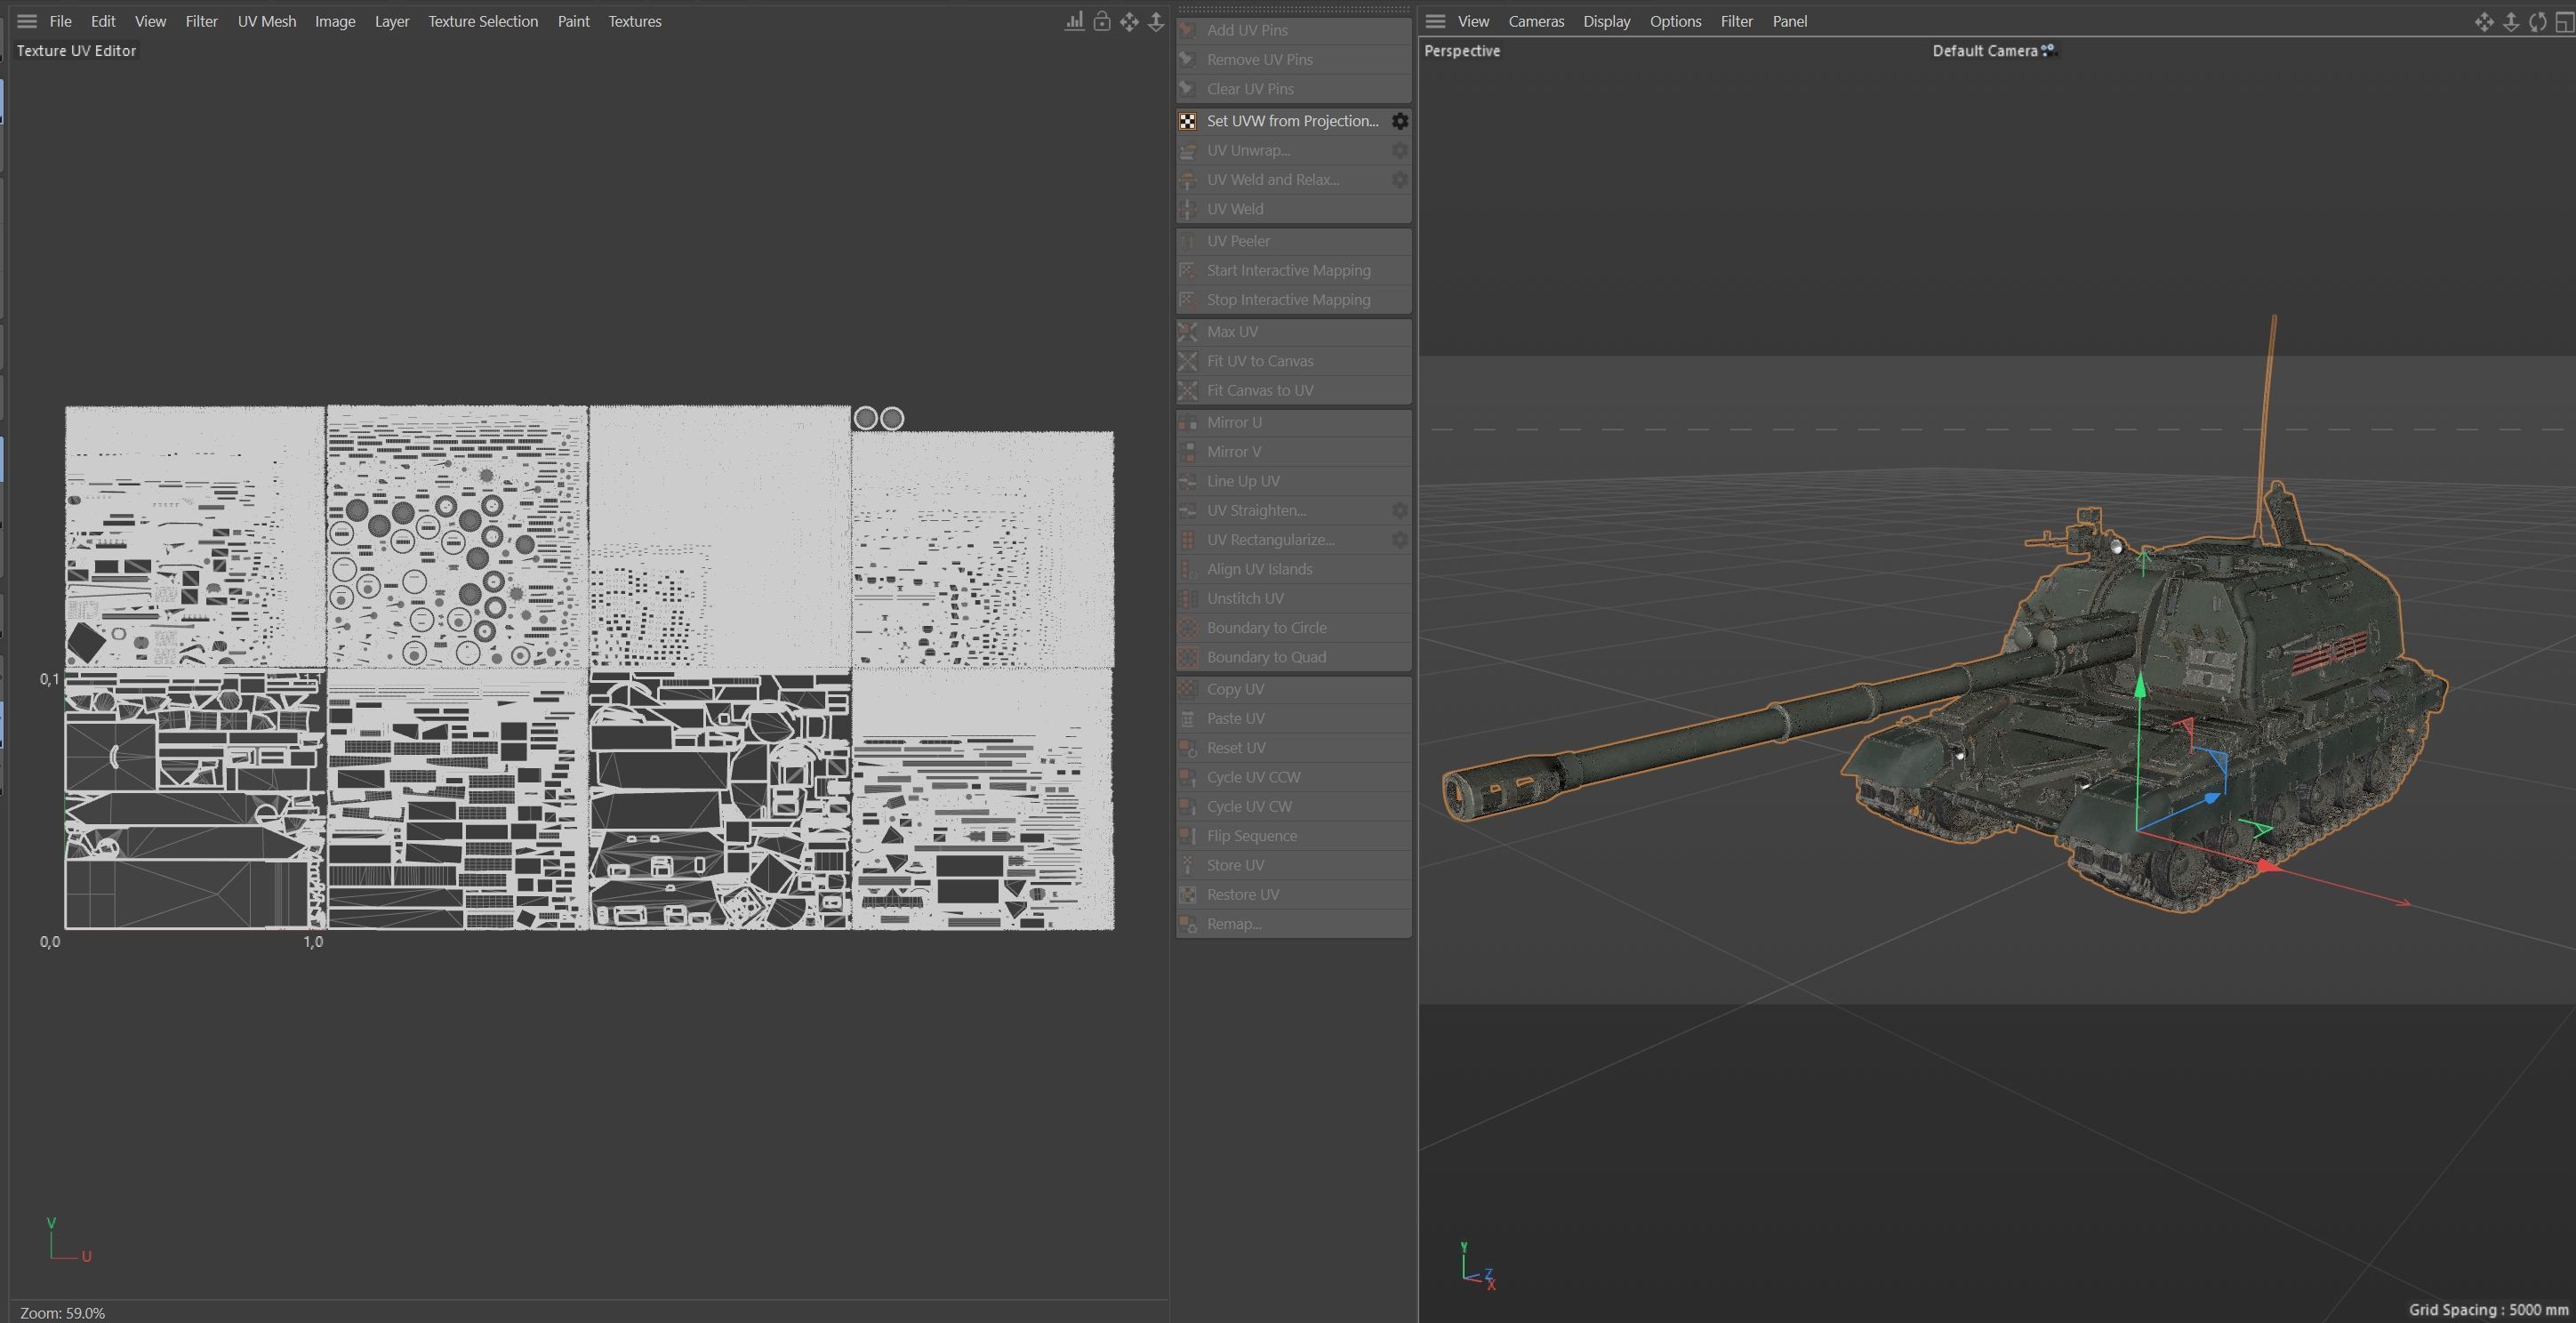Click the viewport pan (four-arrow) icon
The height and width of the screenshot is (1323, 2576).
[x=2484, y=22]
